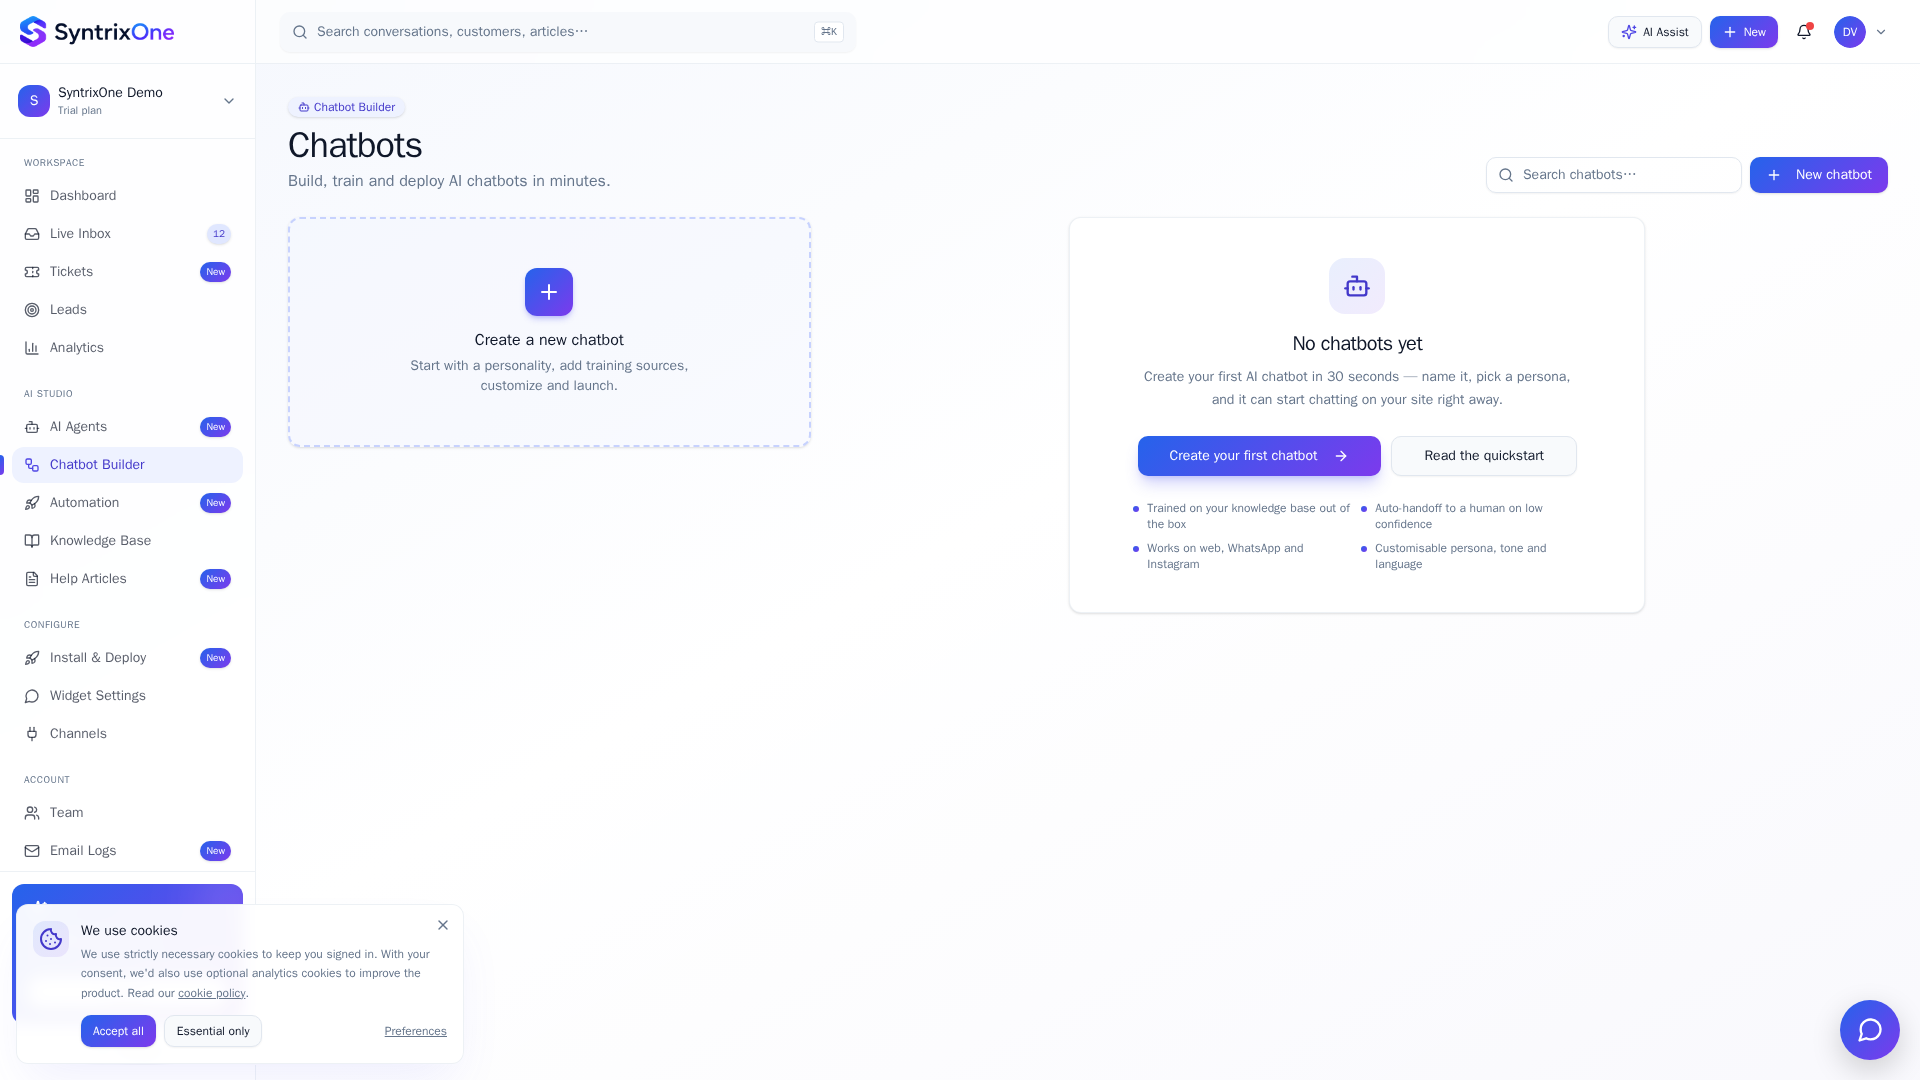Click the robot icon above No chatbots yet
The height and width of the screenshot is (1080, 1920).
click(1357, 286)
